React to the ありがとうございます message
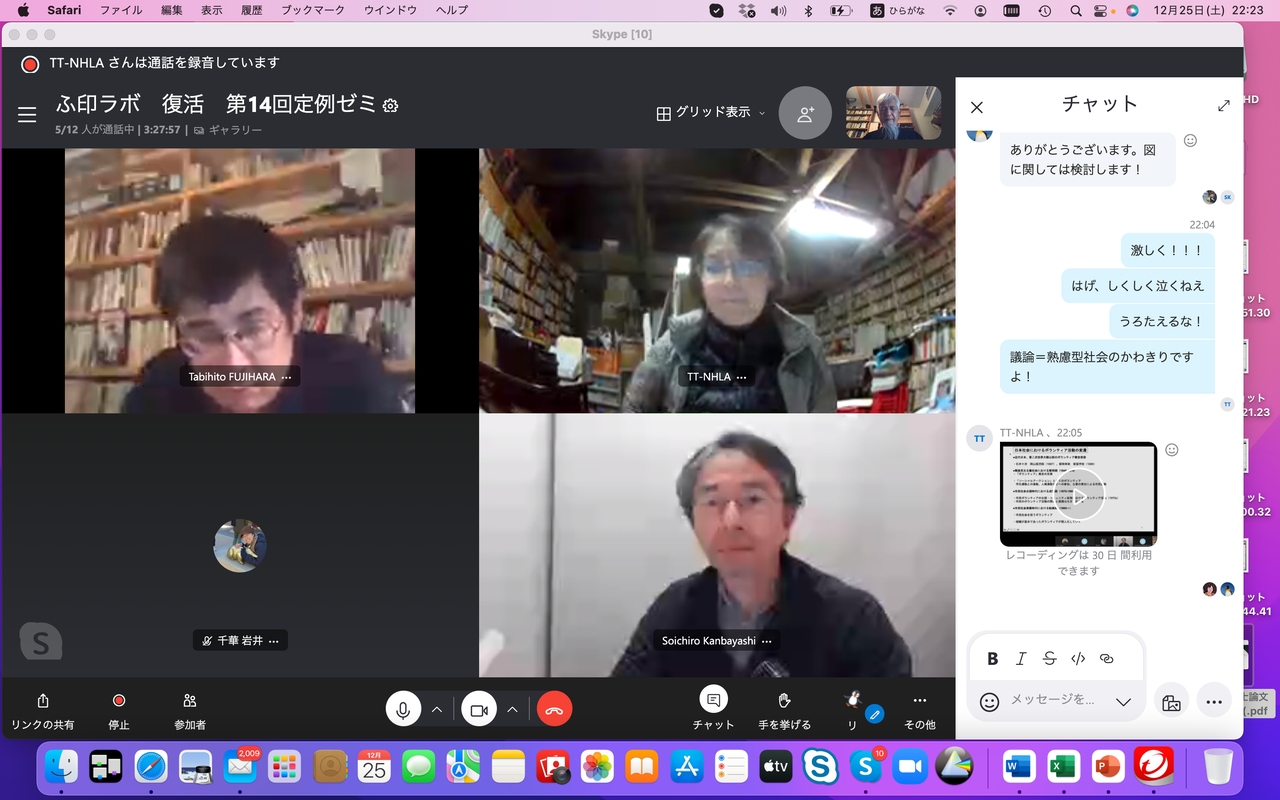 1190,141
